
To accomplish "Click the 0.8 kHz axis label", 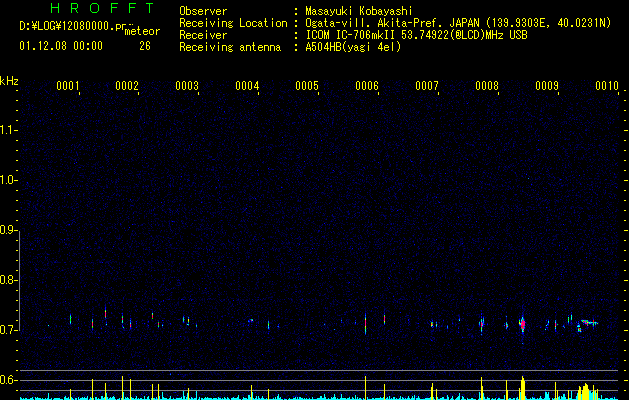I will coord(9,280).
